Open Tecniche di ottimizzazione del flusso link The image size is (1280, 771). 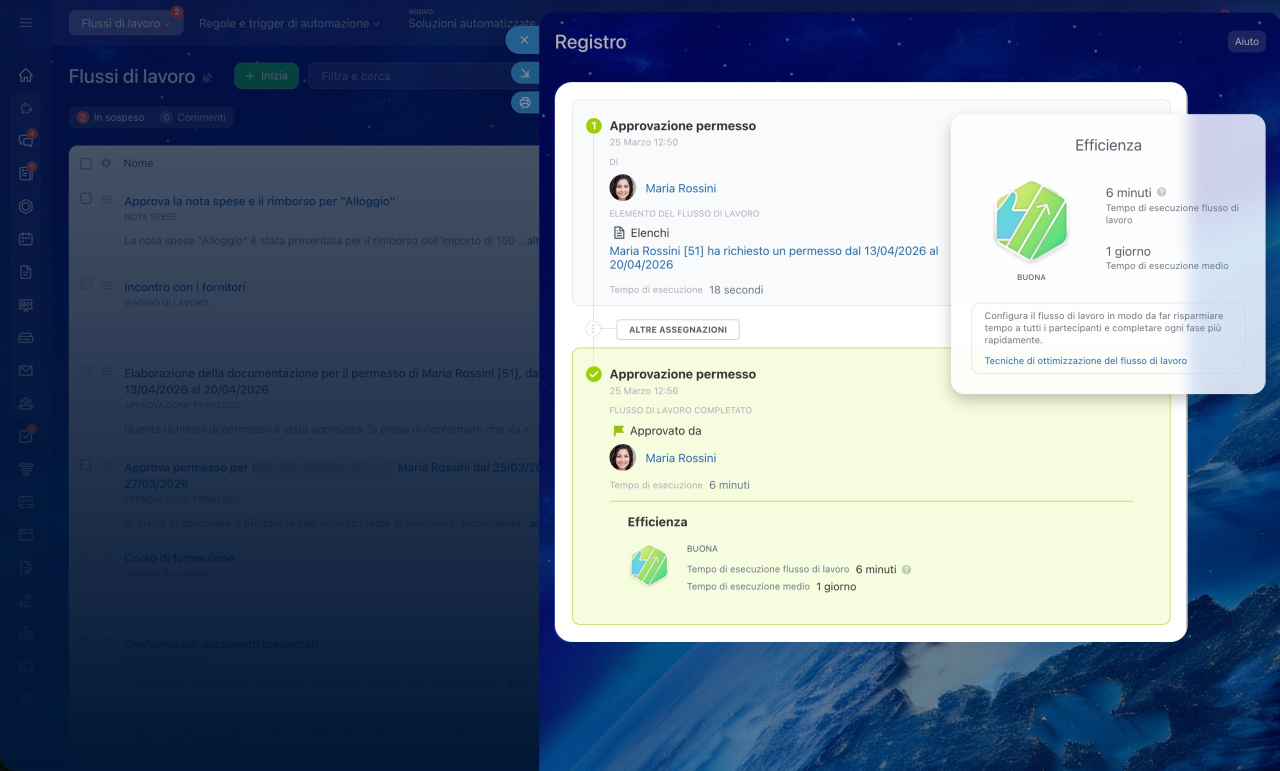(1085, 361)
